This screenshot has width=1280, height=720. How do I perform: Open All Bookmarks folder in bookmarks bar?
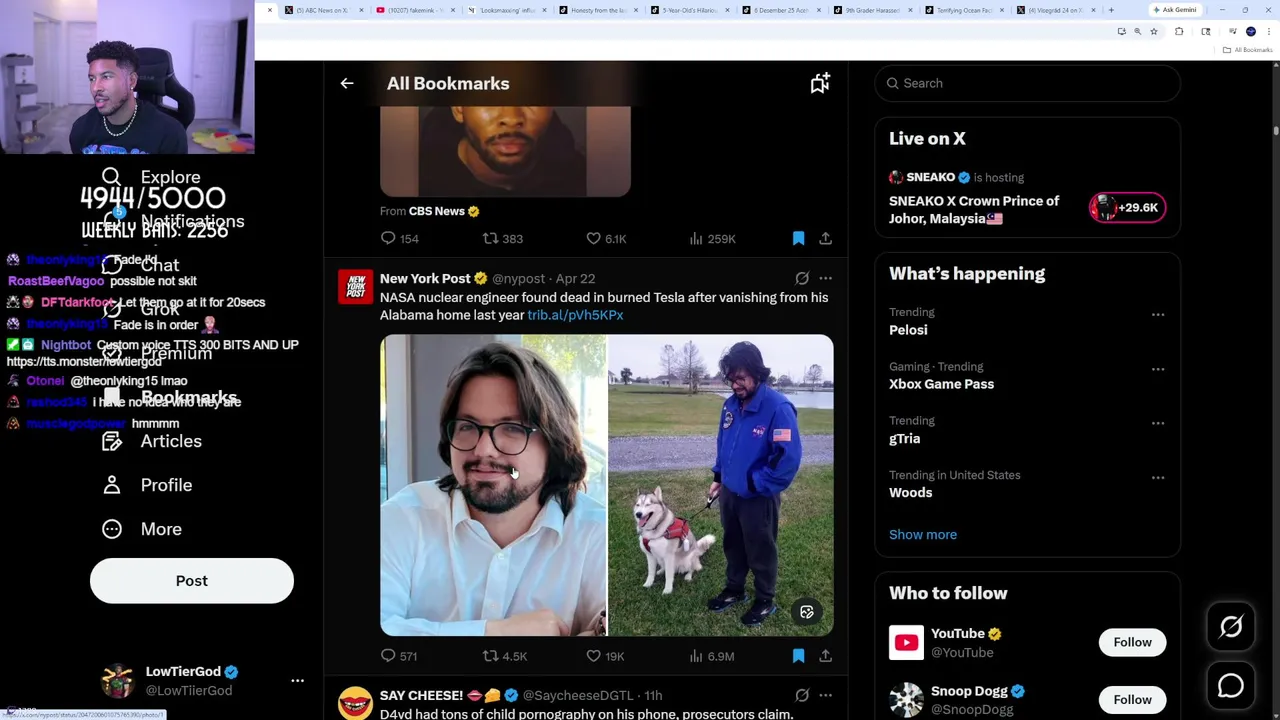(x=1249, y=50)
